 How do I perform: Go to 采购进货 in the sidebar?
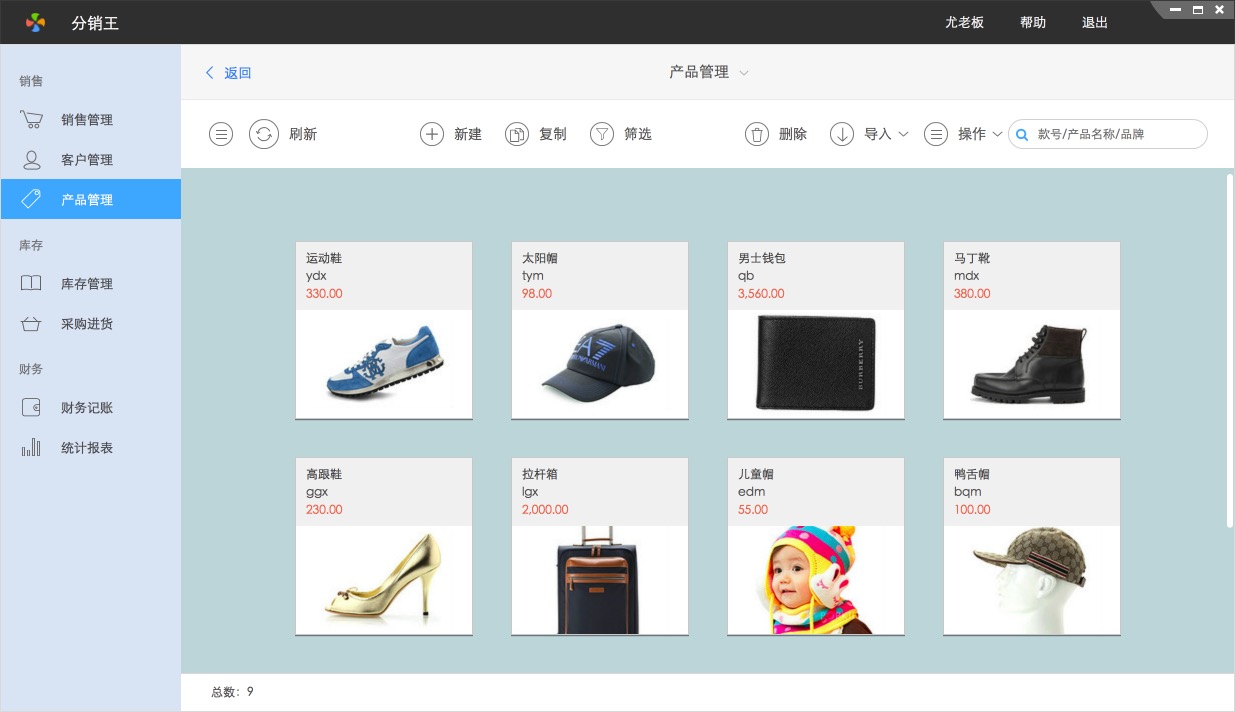87,324
